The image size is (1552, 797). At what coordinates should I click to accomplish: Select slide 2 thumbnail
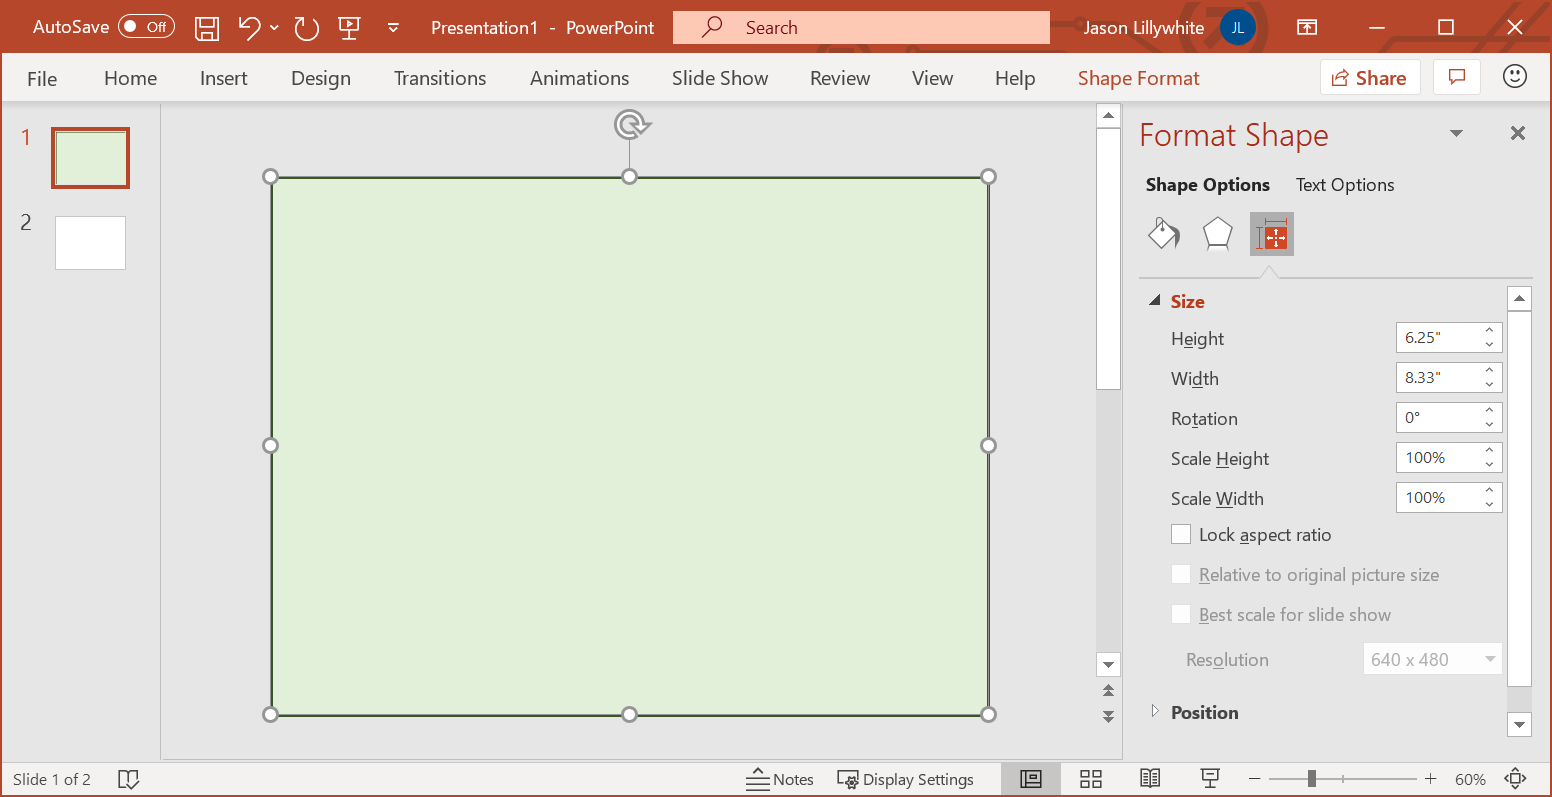click(90, 243)
